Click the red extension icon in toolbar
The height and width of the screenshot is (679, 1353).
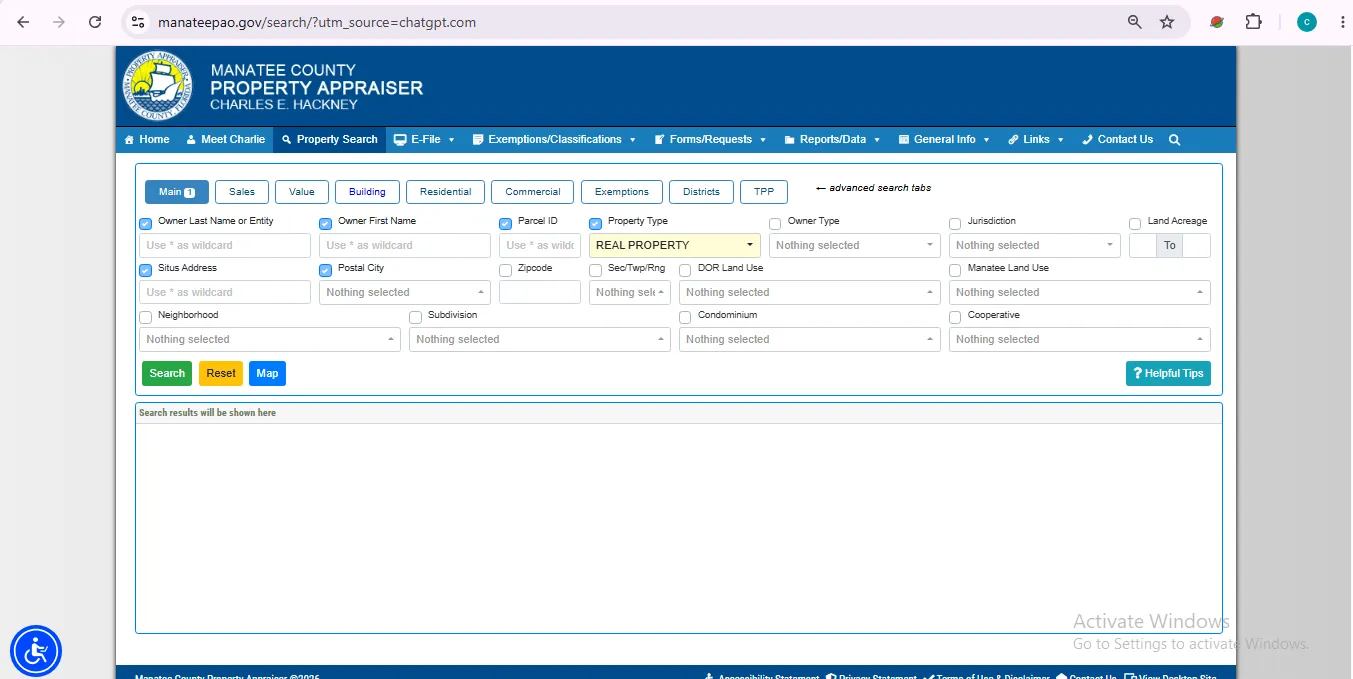click(1217, 22)
